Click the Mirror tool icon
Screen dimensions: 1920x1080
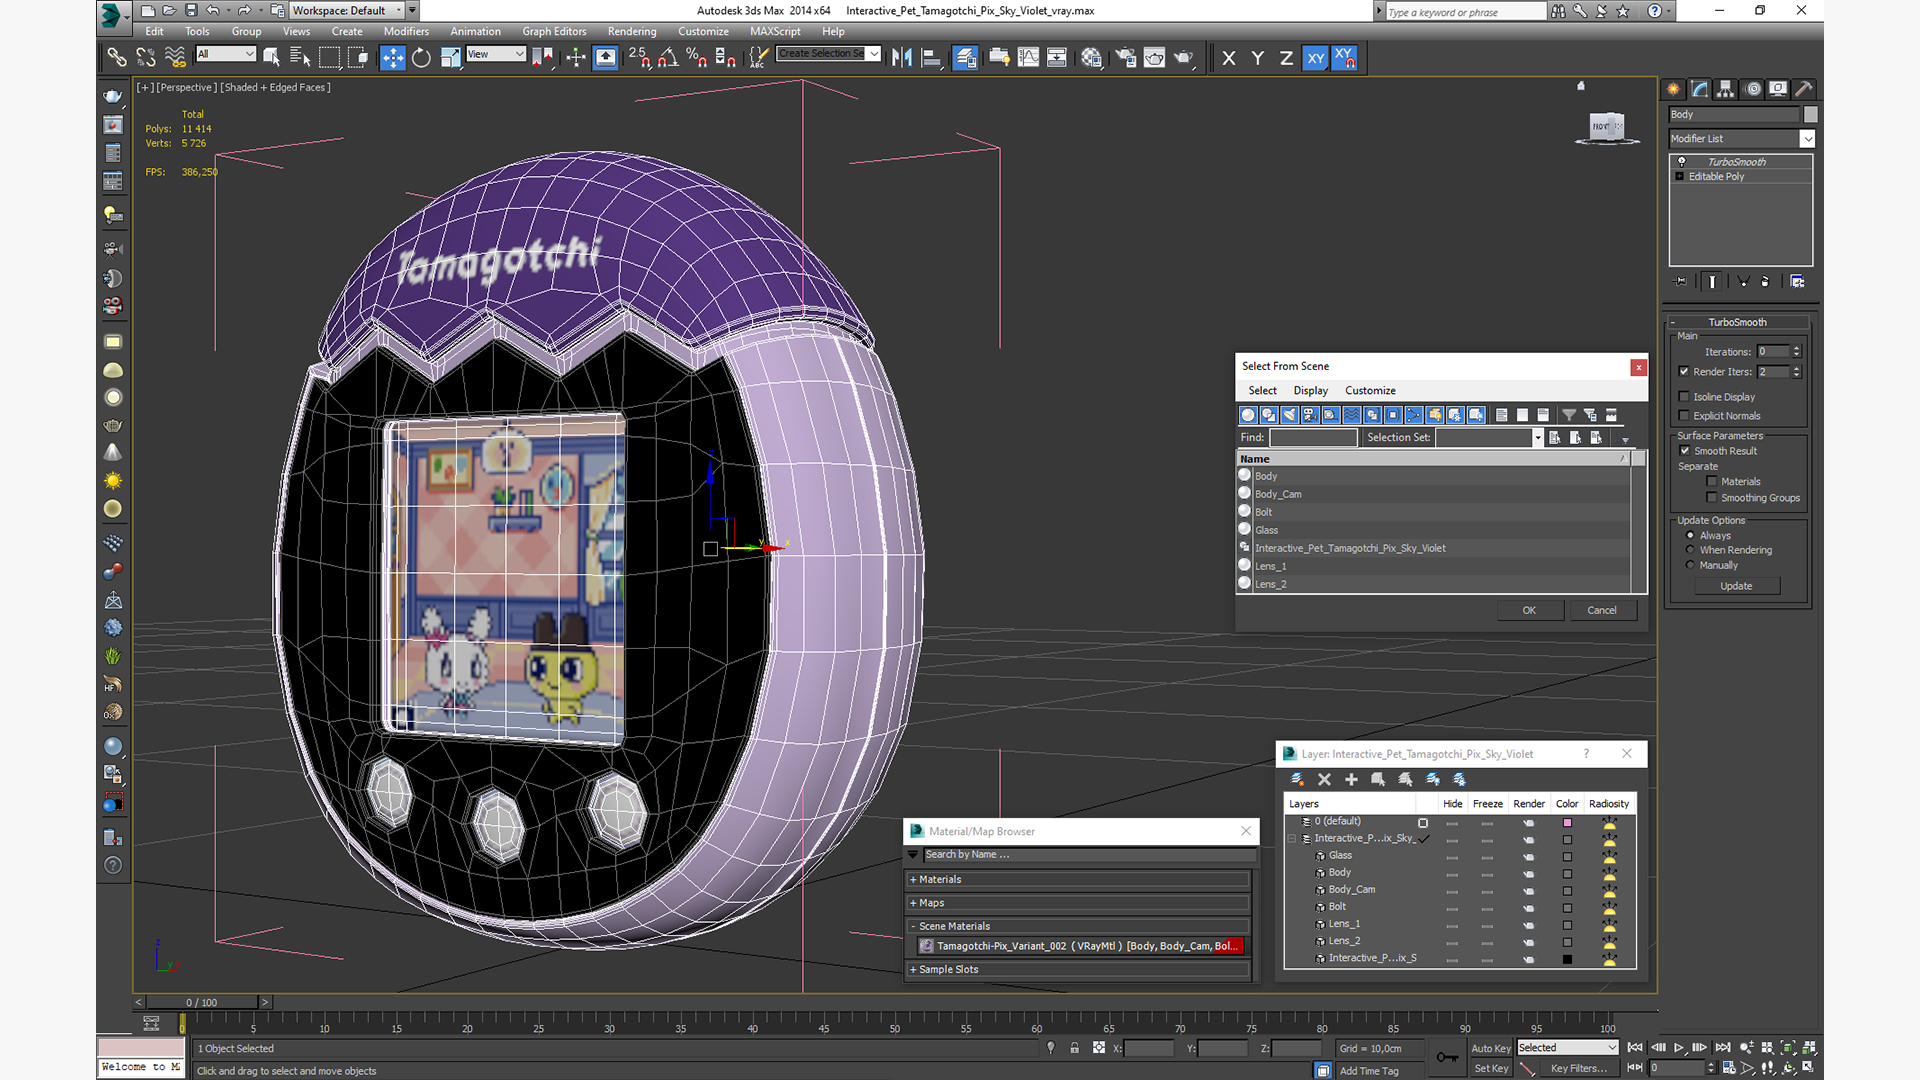tap(902, 58)
